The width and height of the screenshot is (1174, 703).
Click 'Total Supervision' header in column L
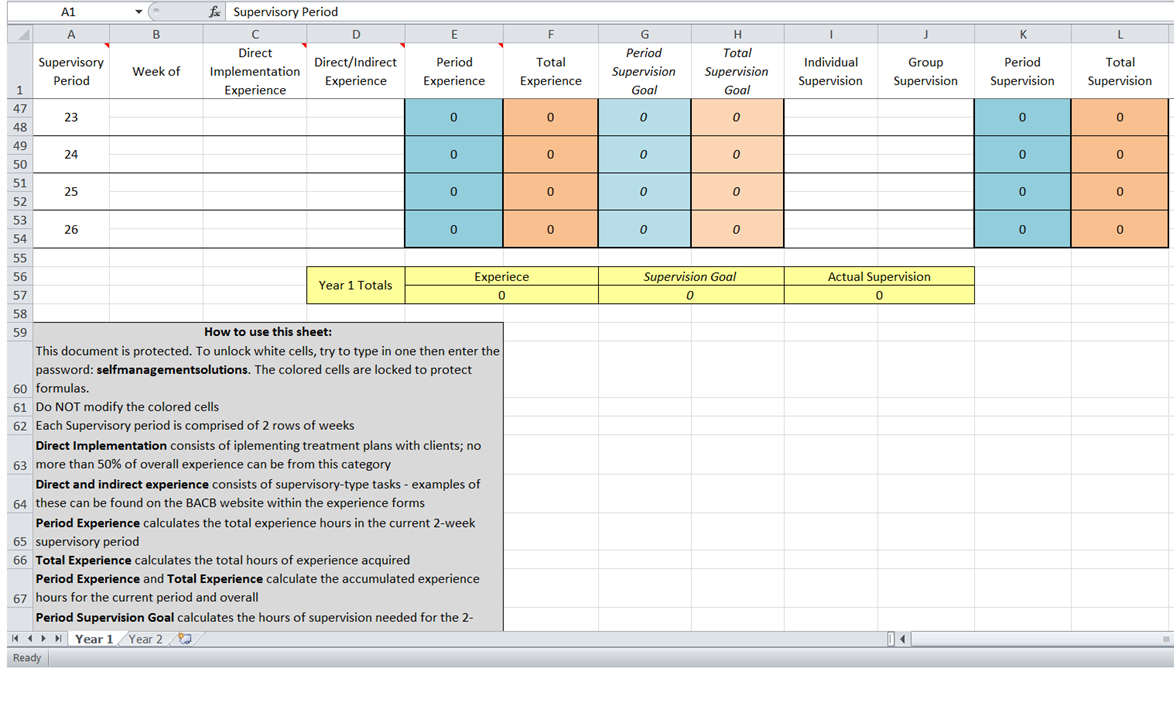coord(1119,71)
